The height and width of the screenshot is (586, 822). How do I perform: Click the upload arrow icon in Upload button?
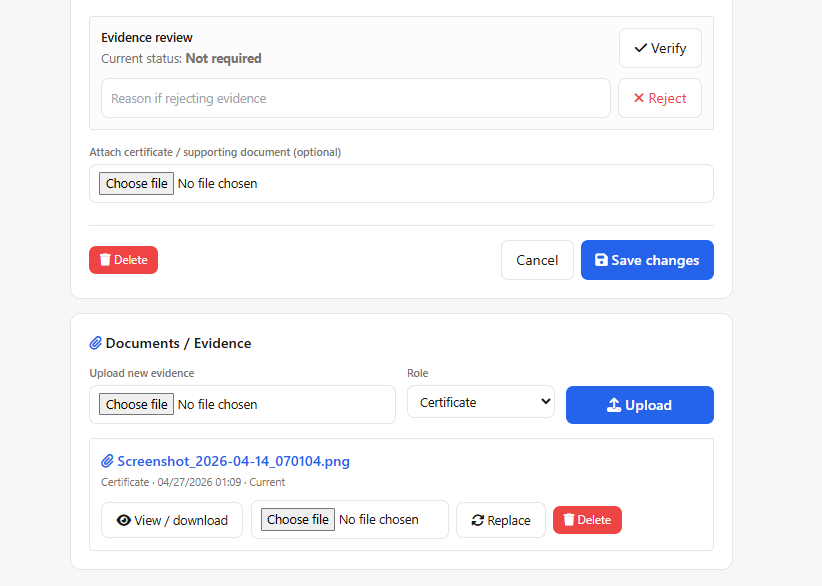tap(614, 405)
